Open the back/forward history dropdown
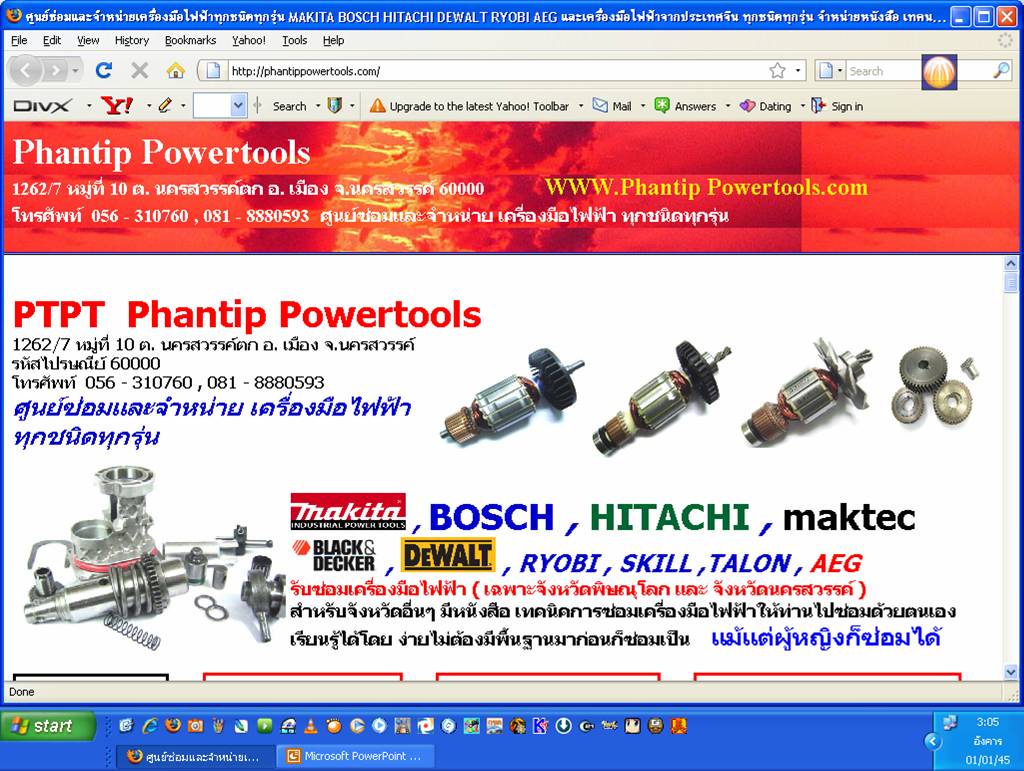 [76, 70]
